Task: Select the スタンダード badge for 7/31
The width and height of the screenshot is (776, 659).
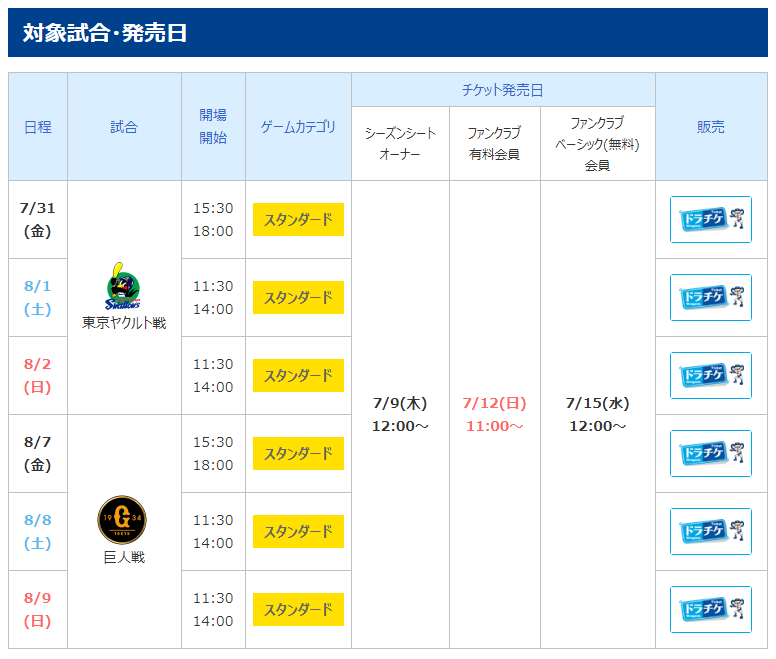Action: pos(298,219)
